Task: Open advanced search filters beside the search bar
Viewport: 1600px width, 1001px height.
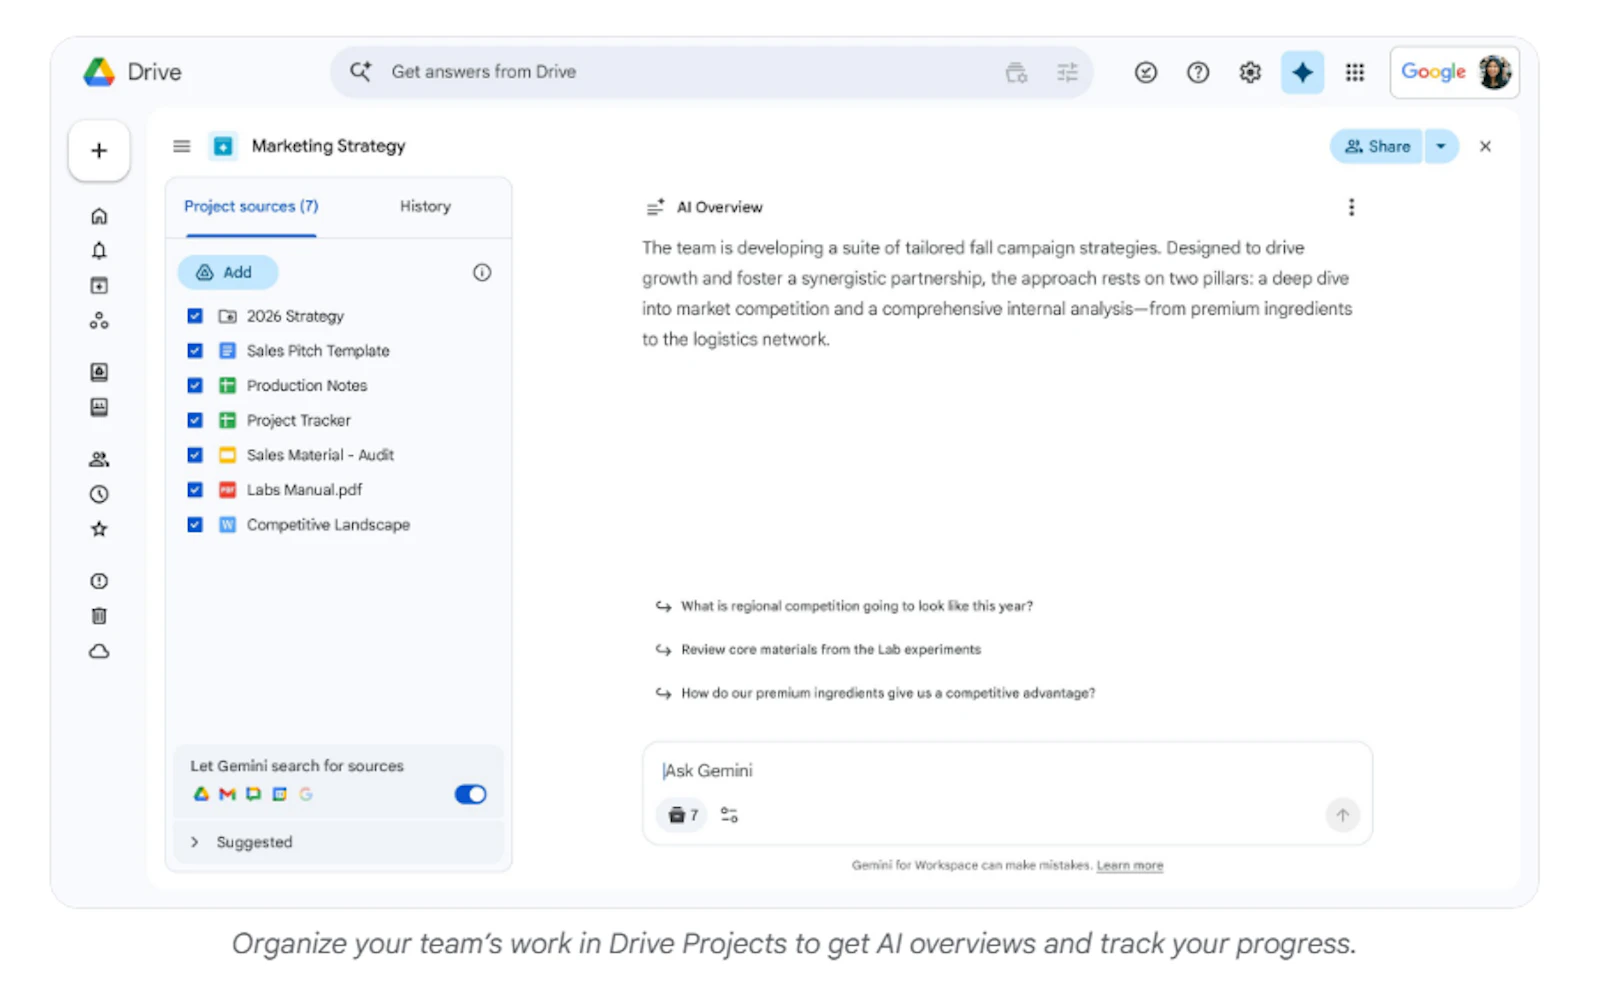Action: click(1066, 71)
